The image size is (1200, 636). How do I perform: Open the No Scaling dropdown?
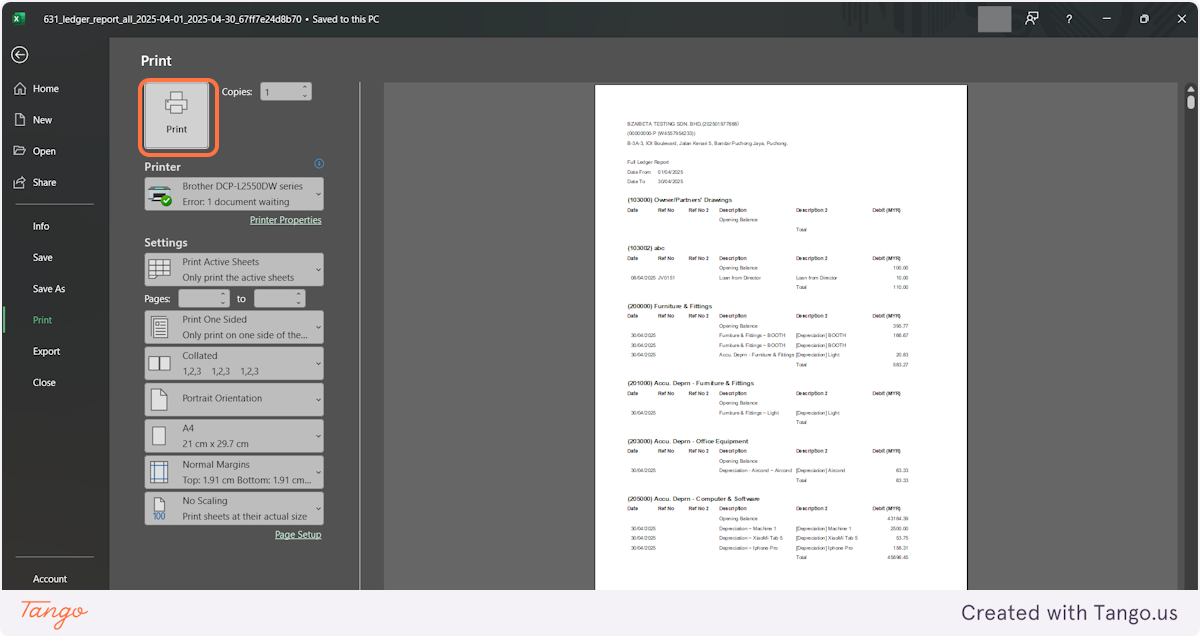click(x=234, y=508)
